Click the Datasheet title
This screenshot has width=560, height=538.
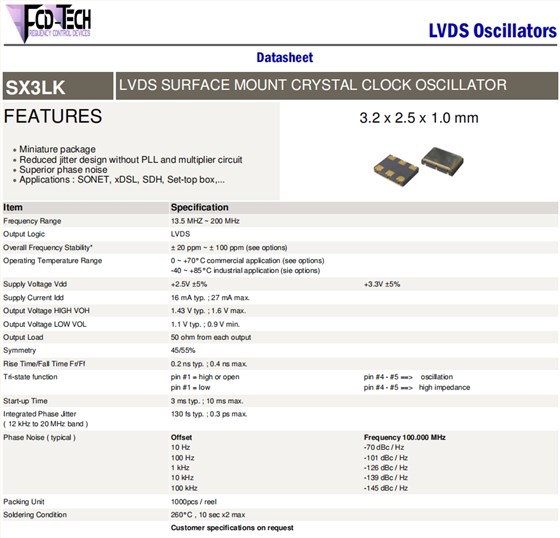pyautogui.click(x=285, y=58)
